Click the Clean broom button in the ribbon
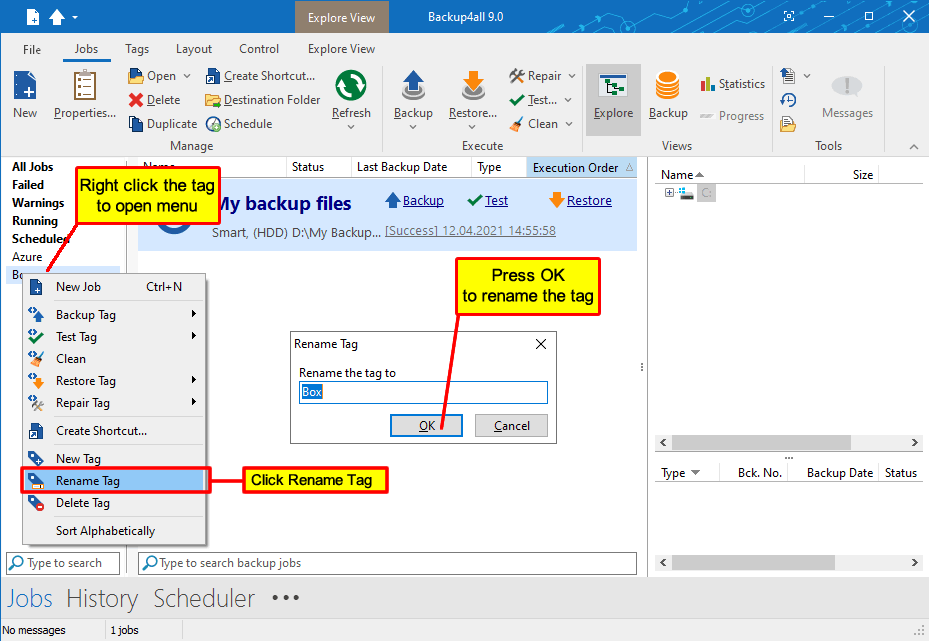Image resolution: width=929 pixels, height=641 pixels. coord(533,124)
